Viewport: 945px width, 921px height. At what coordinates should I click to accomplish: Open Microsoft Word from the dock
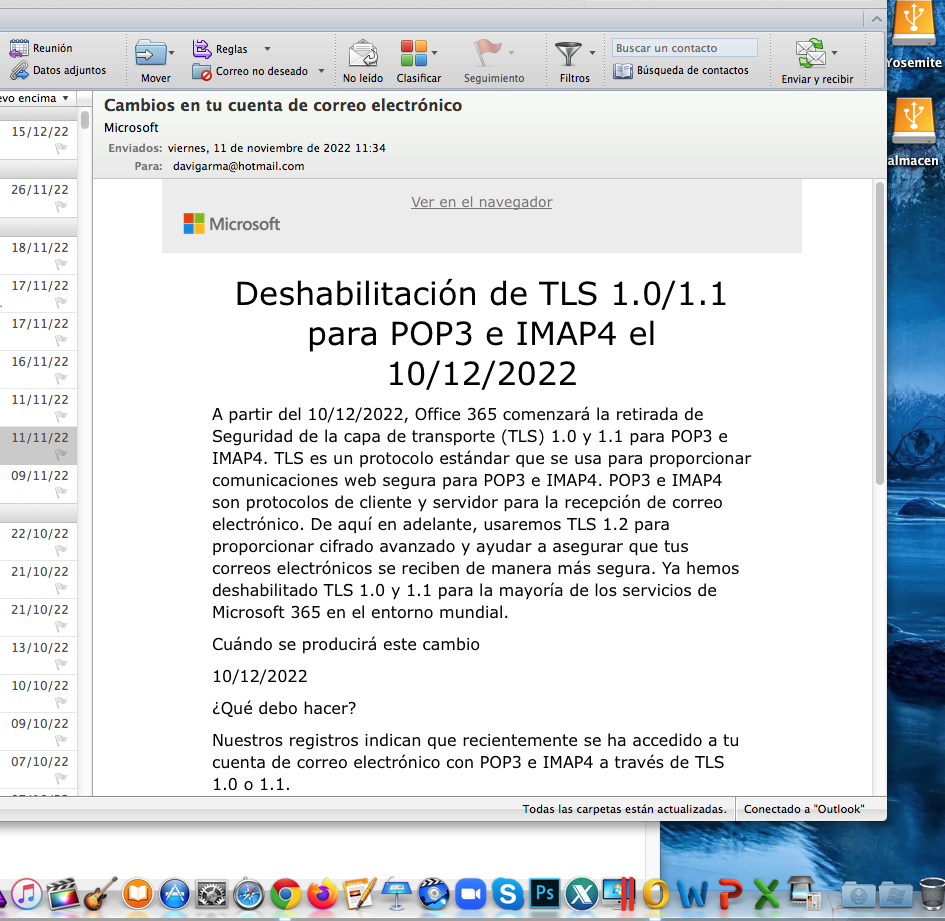tap(692, 894)
